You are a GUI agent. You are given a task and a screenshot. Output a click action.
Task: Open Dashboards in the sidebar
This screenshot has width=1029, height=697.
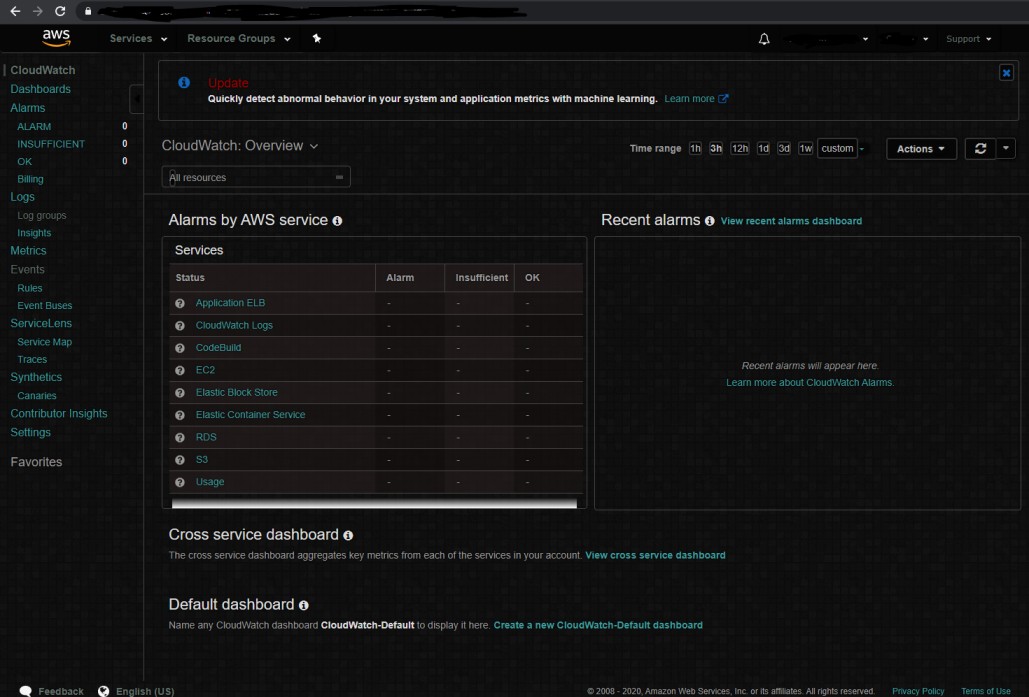click(x=41, y=89)
